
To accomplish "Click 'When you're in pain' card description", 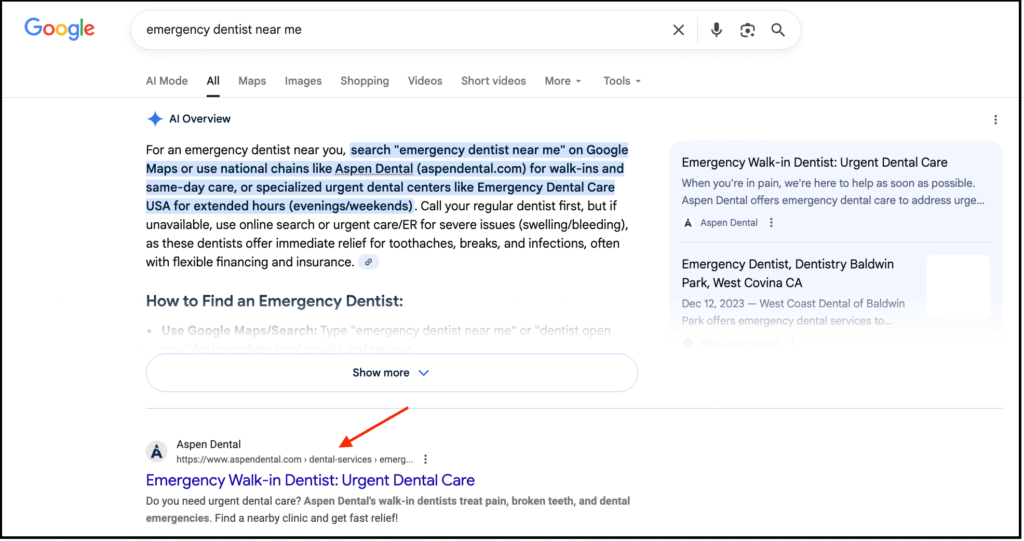I will 833,192.
